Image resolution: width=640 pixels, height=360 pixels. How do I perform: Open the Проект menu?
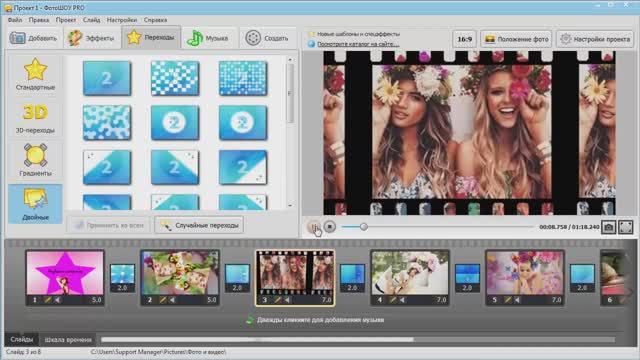(x=66, y=20)
